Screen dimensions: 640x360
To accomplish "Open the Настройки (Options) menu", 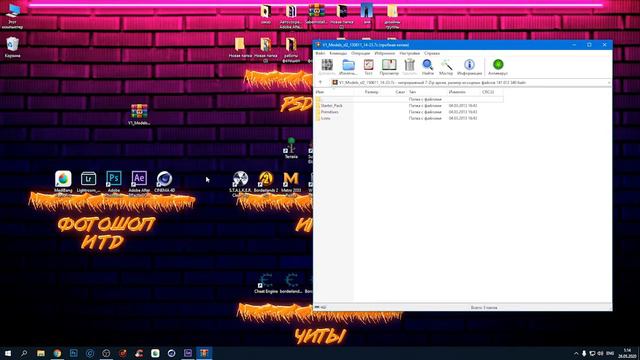I will pos(409,53).
